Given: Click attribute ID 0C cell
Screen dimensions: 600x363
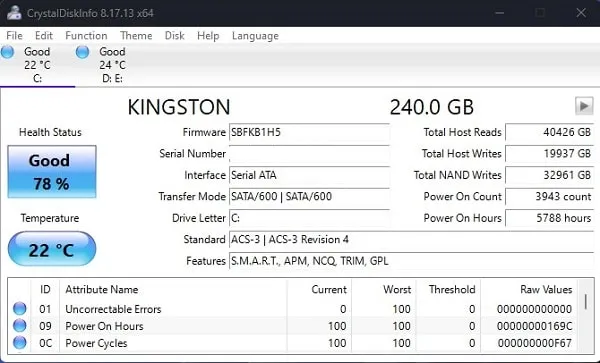Looking at the screenshot, I should click(x=45, y=343).
